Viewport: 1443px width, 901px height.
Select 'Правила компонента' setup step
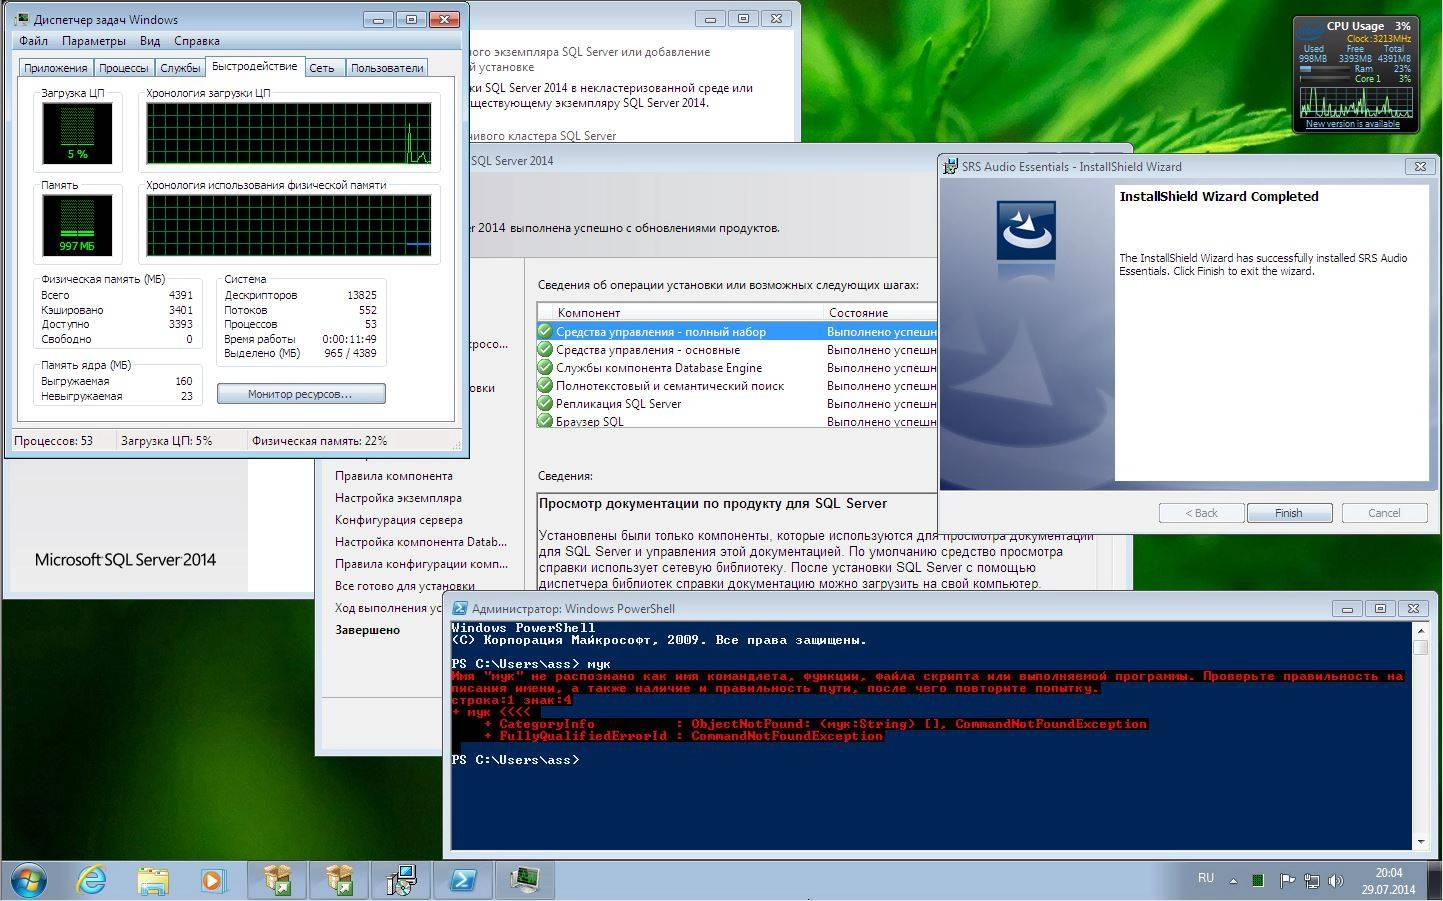394,476
